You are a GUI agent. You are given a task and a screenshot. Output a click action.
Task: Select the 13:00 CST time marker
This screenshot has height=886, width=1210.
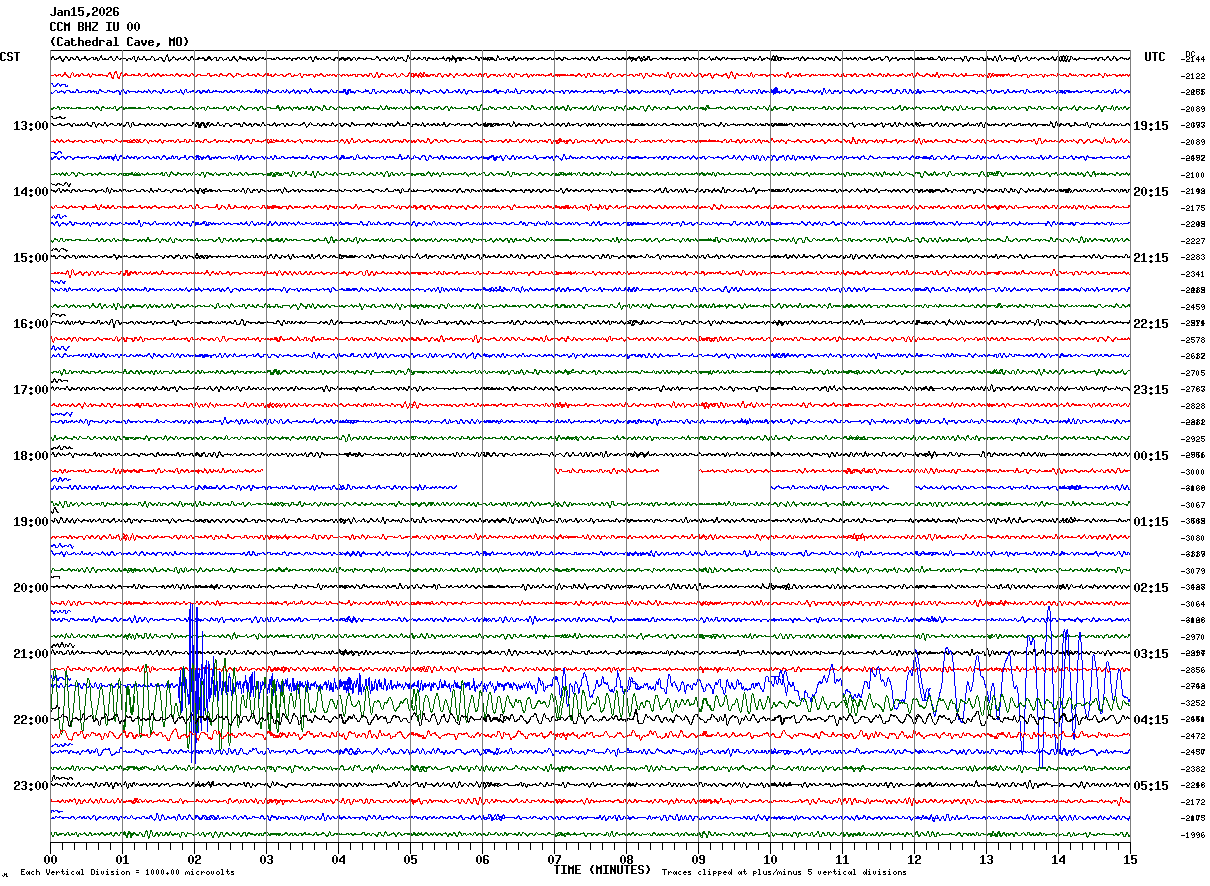(30, 126)
